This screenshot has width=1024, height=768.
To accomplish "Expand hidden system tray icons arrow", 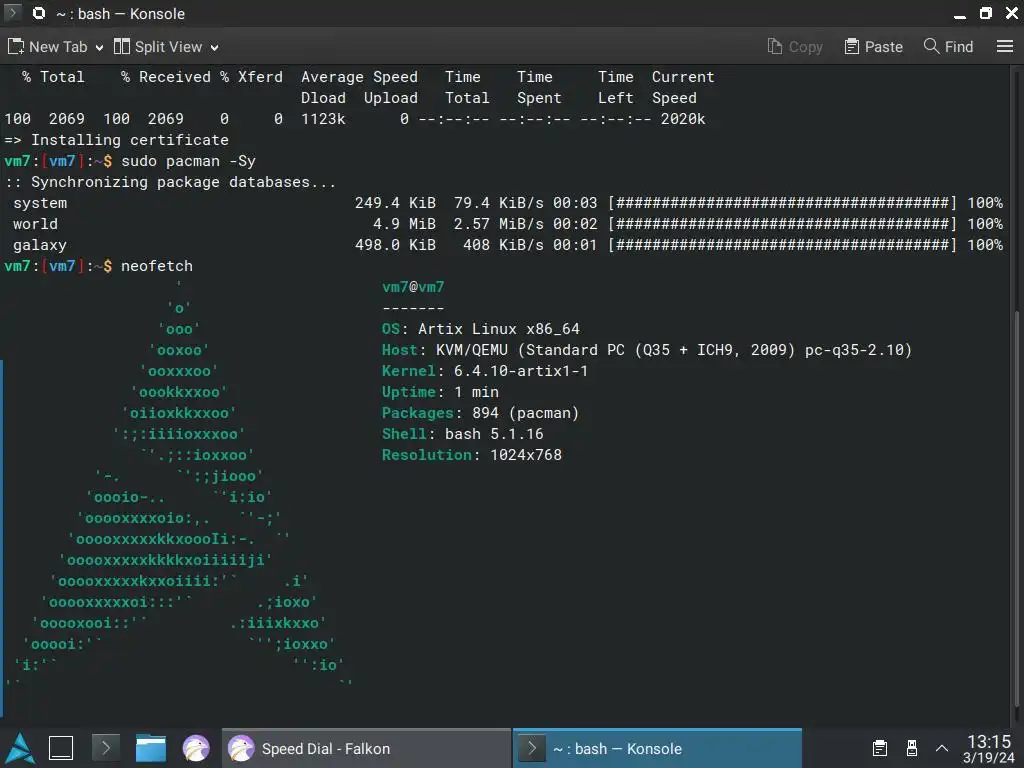I will click(942, 748).
